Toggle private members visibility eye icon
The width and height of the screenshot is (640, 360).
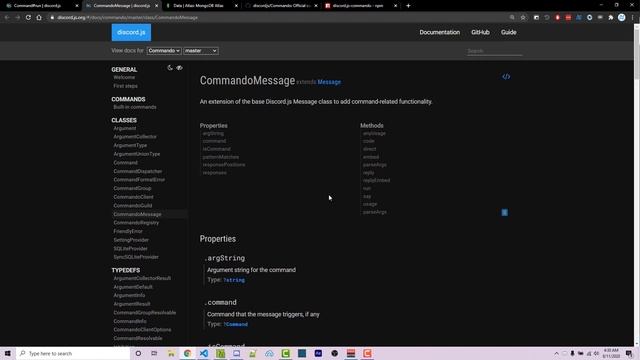[180, 68]
